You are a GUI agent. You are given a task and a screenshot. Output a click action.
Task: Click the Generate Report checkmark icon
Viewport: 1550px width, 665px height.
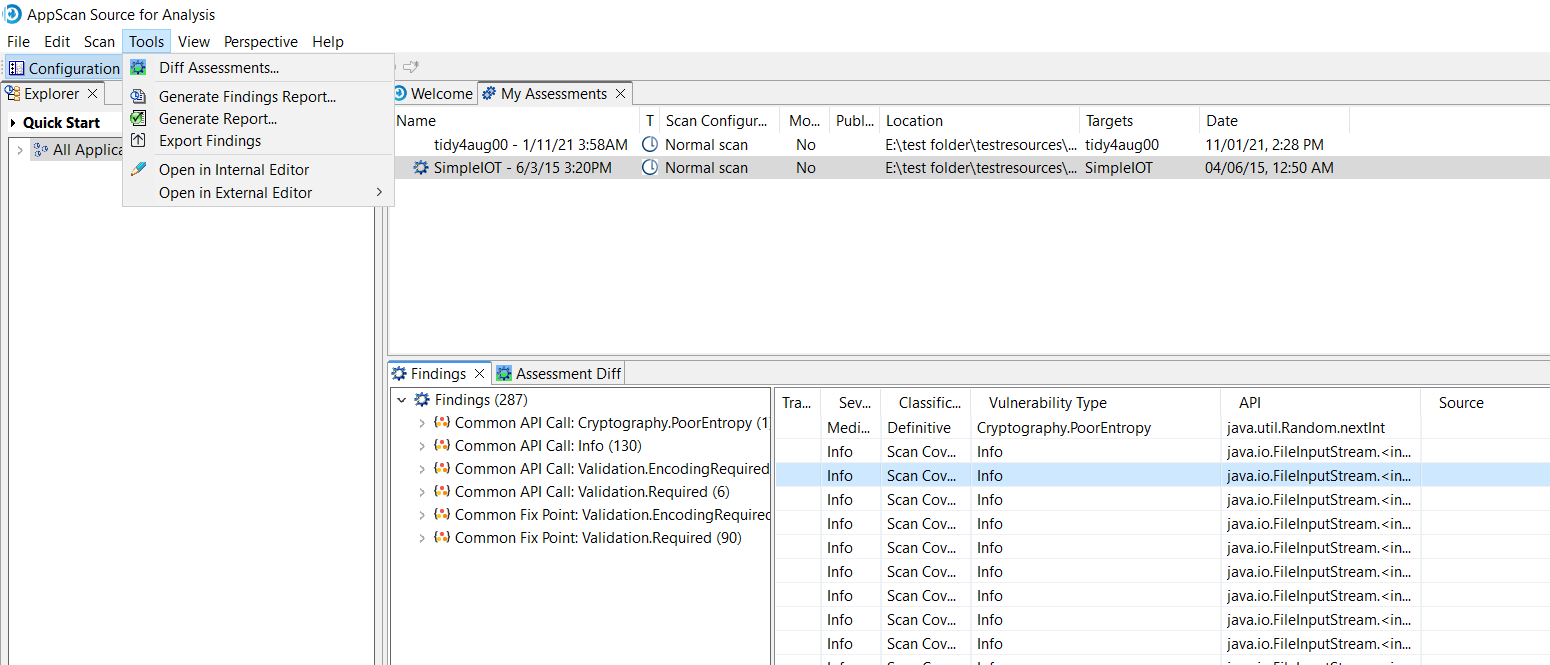point(138,119)
